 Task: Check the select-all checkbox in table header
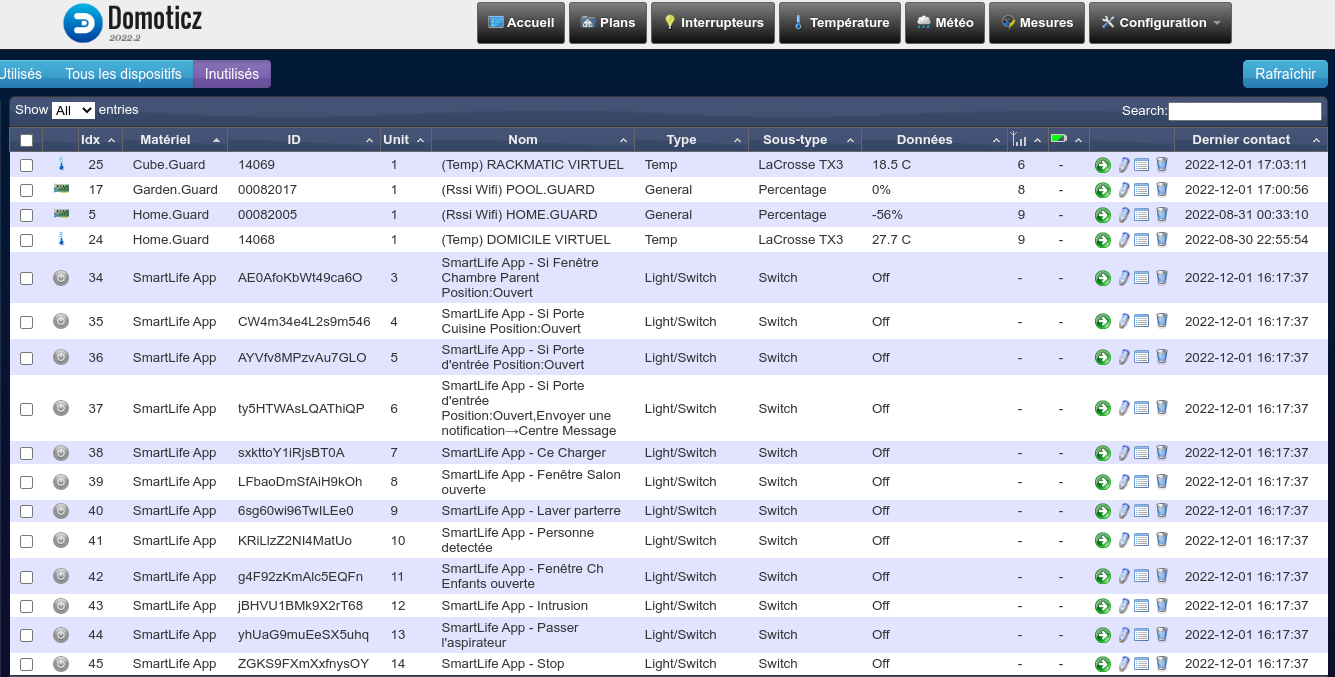tap(27, 141)
